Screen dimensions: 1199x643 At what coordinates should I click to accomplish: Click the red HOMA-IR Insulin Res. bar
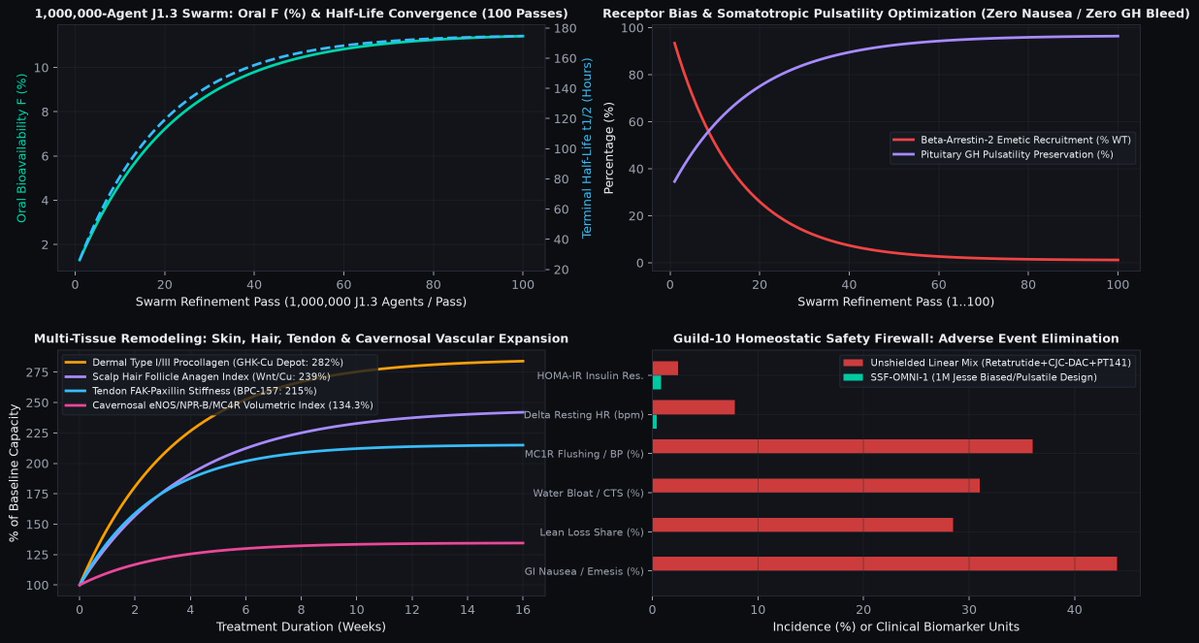pos(665,369)
